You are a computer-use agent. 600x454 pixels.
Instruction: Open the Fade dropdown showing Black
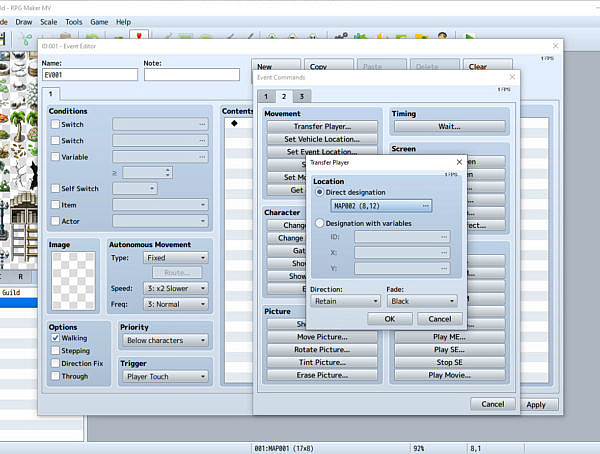coord(421,300)
